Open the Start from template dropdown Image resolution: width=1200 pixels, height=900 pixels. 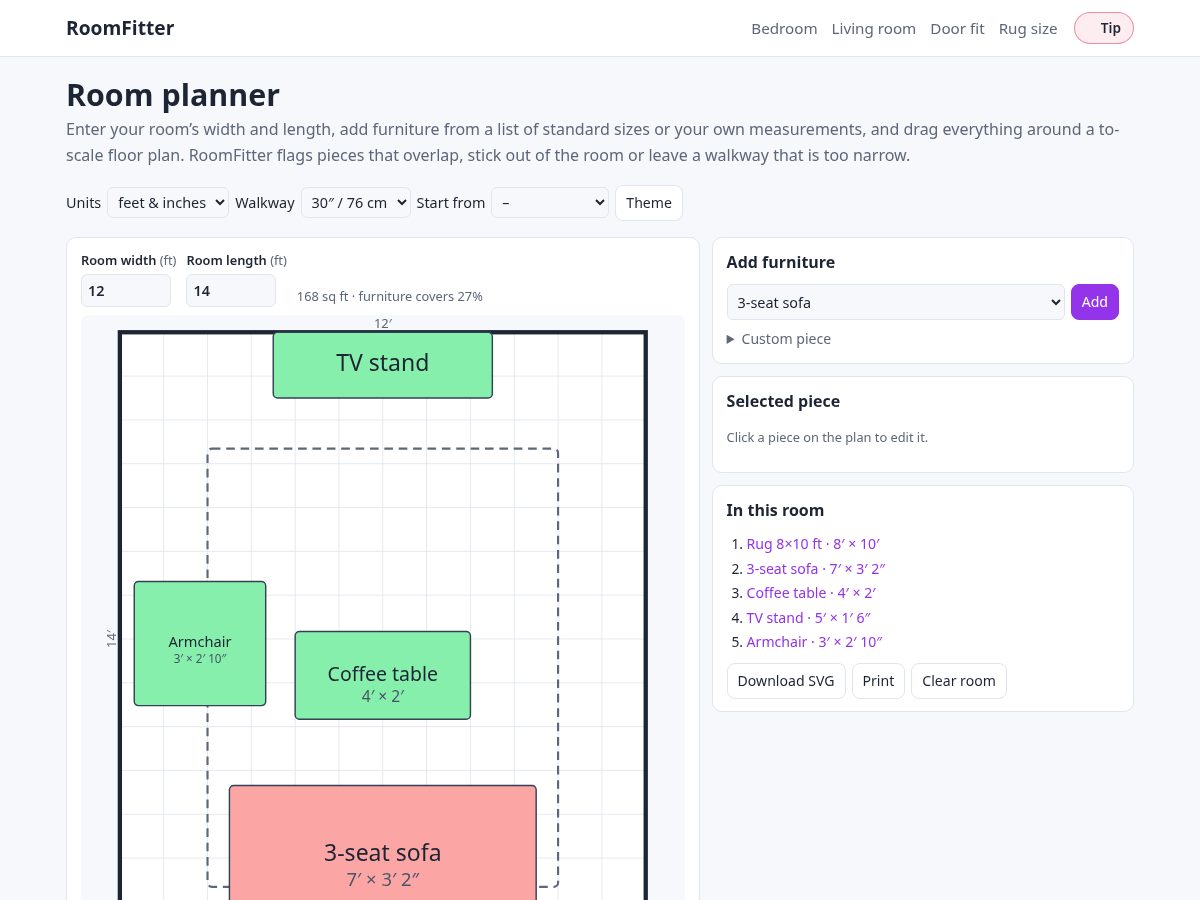pos(550,203)
